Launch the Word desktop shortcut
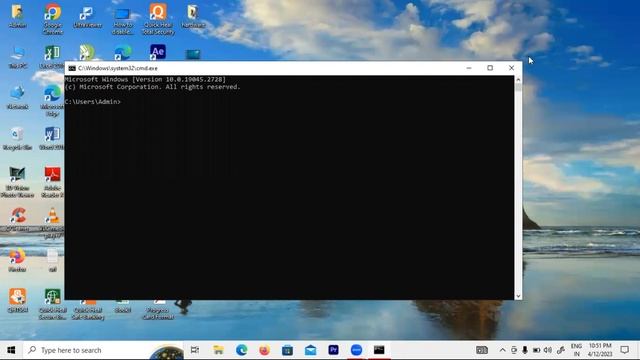640x360 pixels. (x=52, y=139)
